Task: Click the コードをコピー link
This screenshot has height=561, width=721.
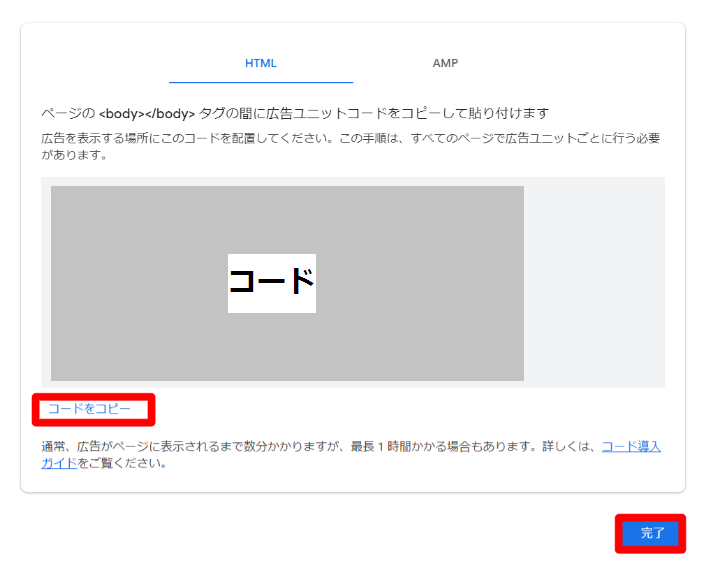Action: [x=89, y=409]
